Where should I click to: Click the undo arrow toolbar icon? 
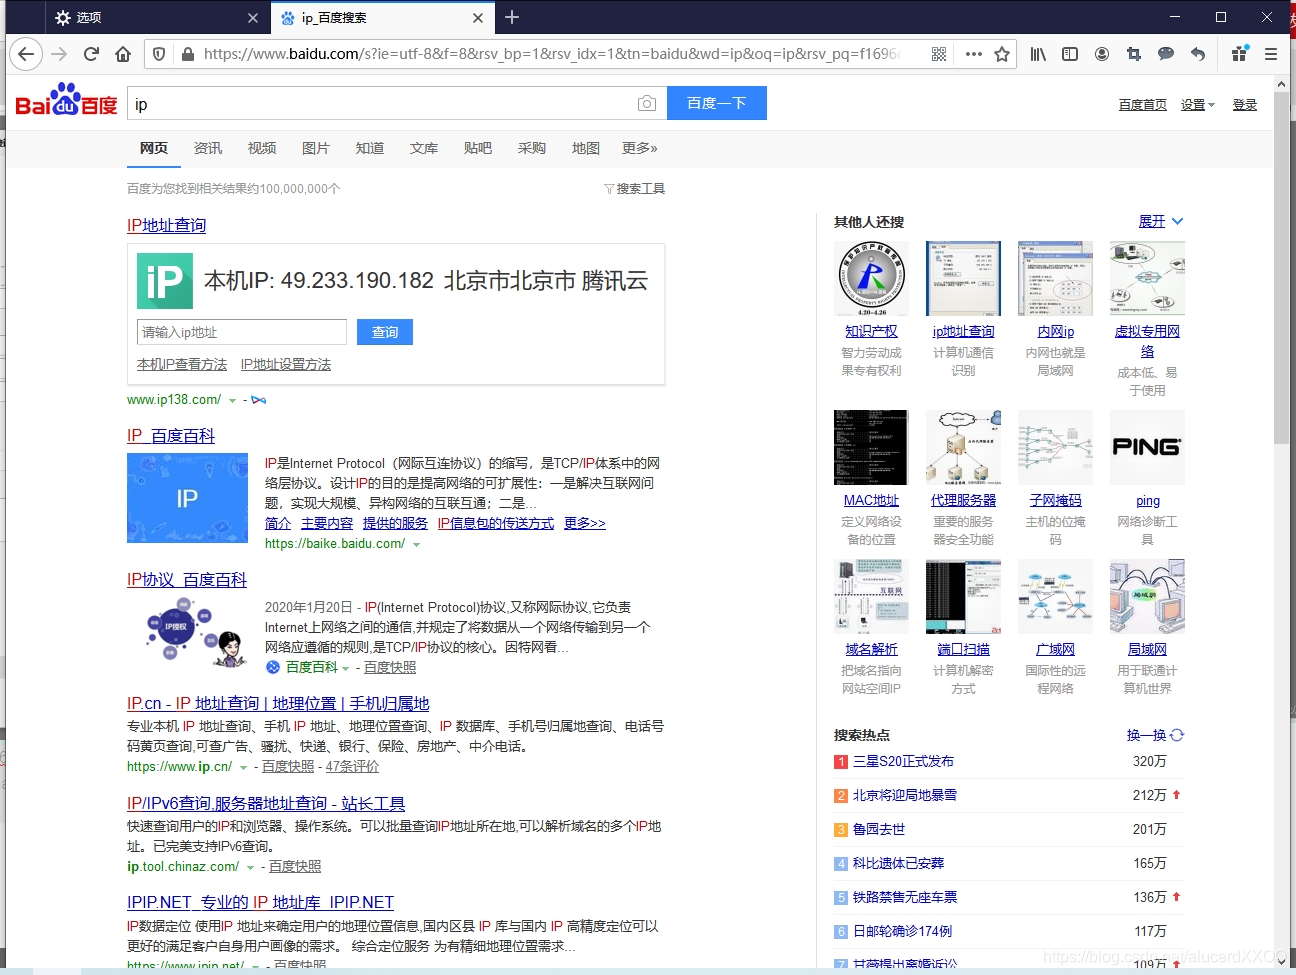tap(1198, 54)
